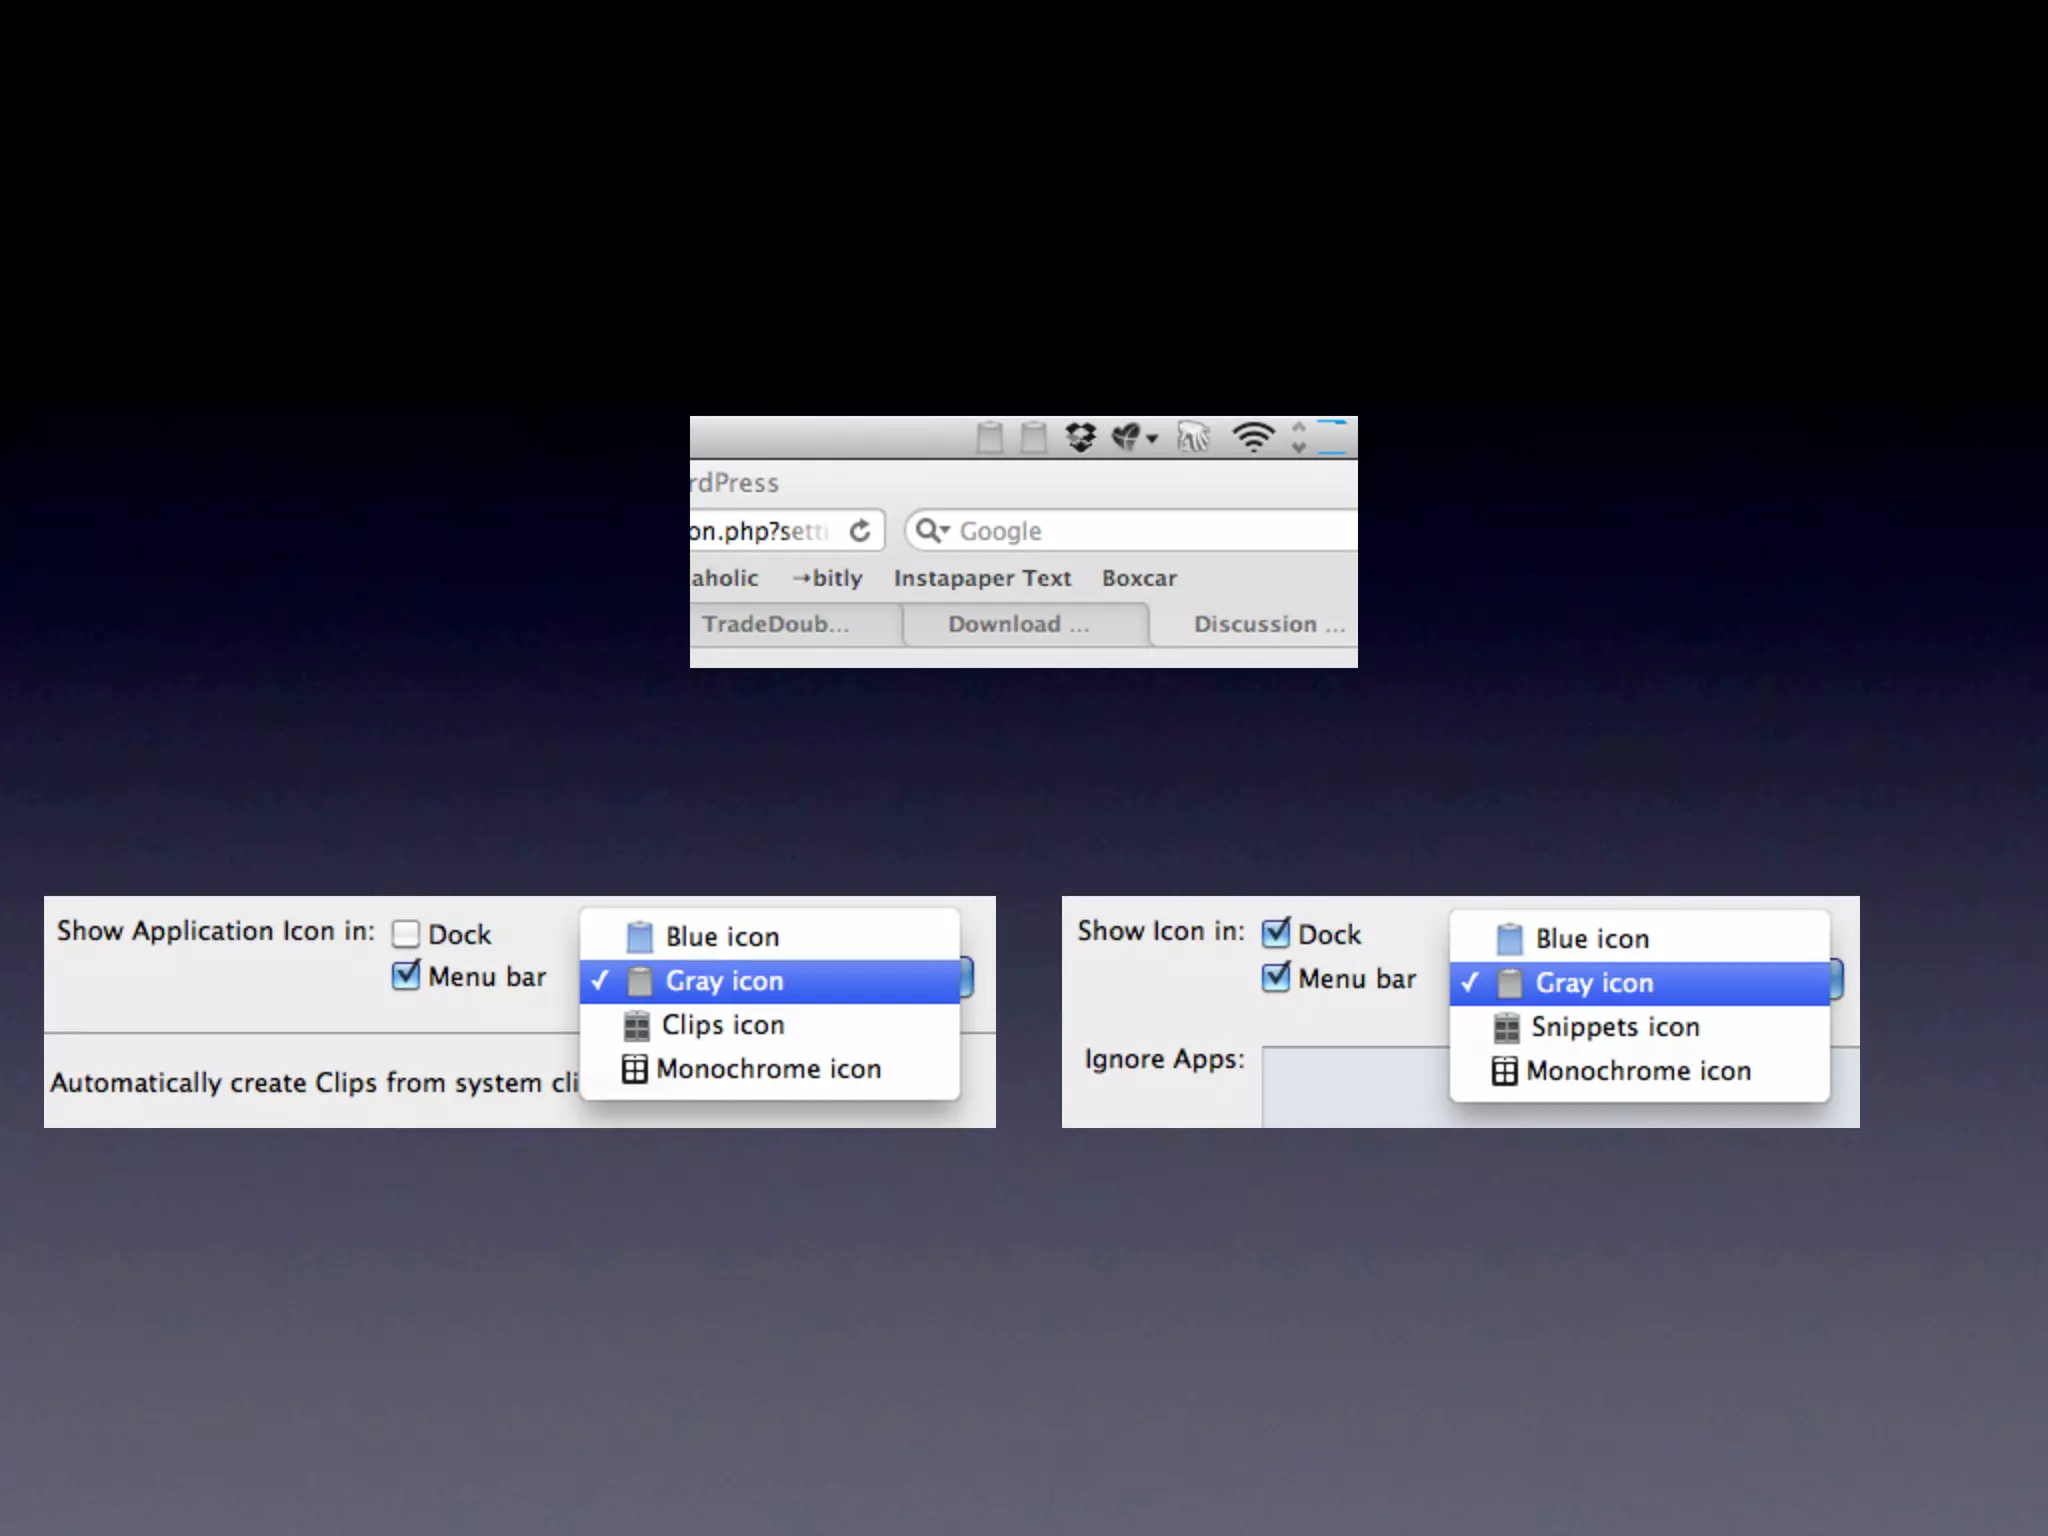Click the magnifier icon in Google search field
The image size is (2048, 1536).
click(929, 531)
